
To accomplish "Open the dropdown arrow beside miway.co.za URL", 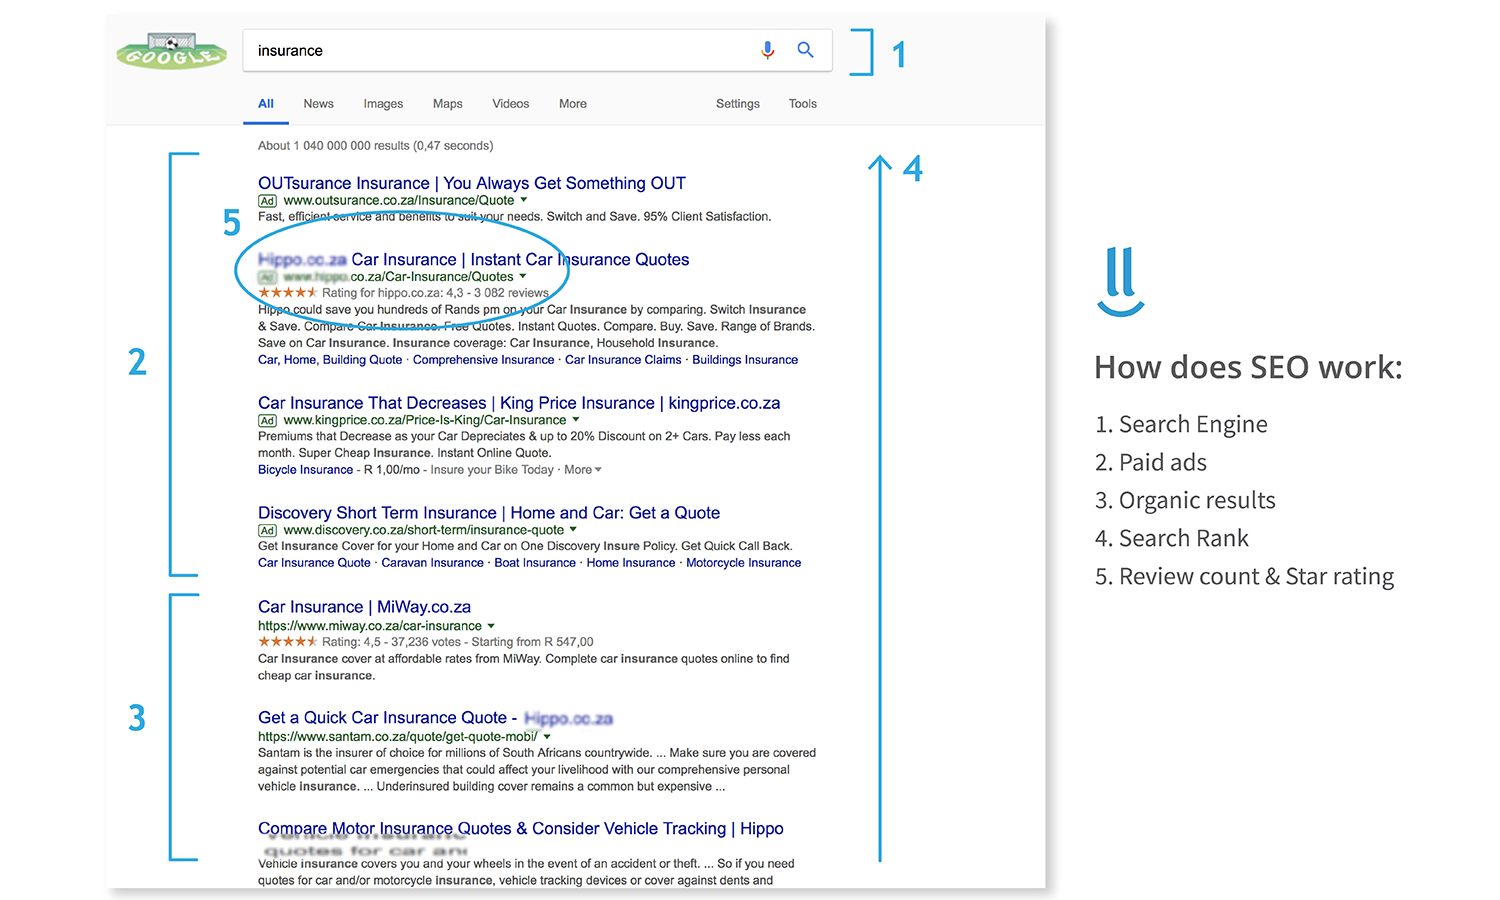I will [491, 626].
